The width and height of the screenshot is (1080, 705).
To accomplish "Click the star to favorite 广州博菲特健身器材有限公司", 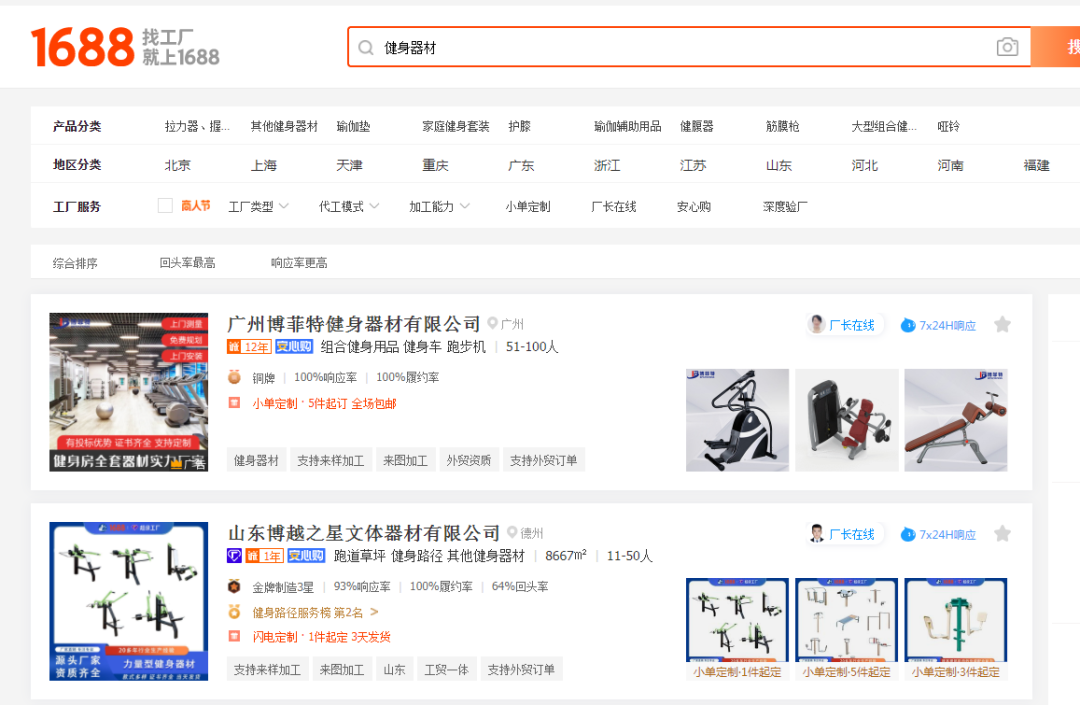I will click(x=1003, y=323).
